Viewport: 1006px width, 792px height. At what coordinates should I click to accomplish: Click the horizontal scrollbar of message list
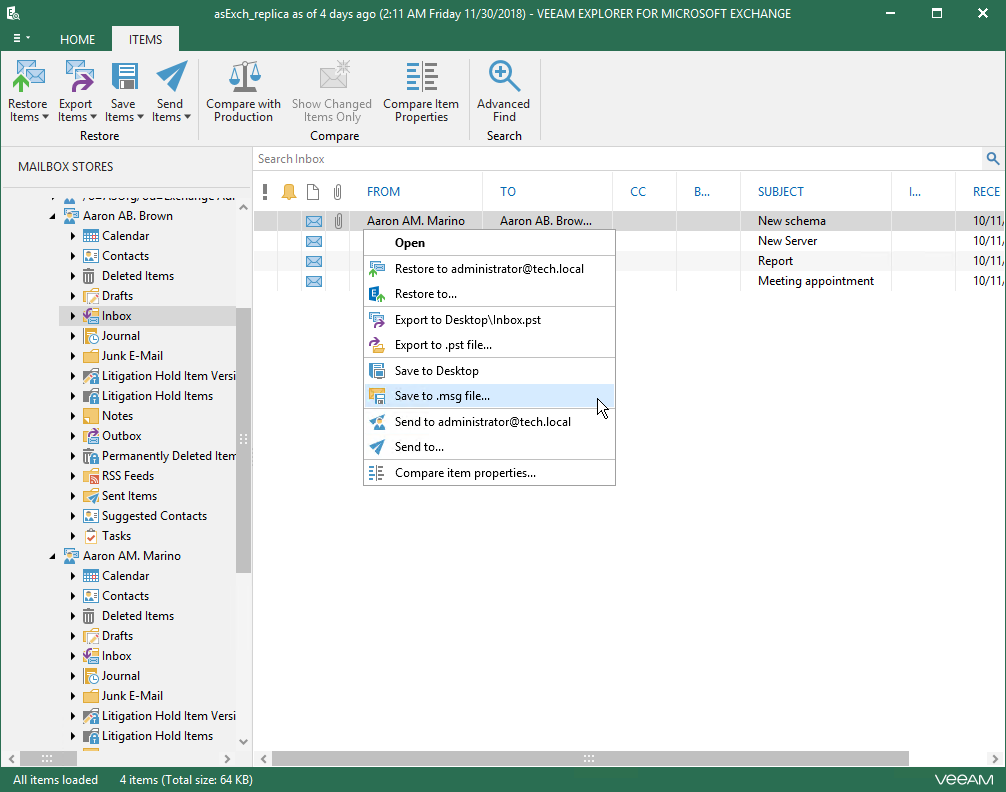590,759
